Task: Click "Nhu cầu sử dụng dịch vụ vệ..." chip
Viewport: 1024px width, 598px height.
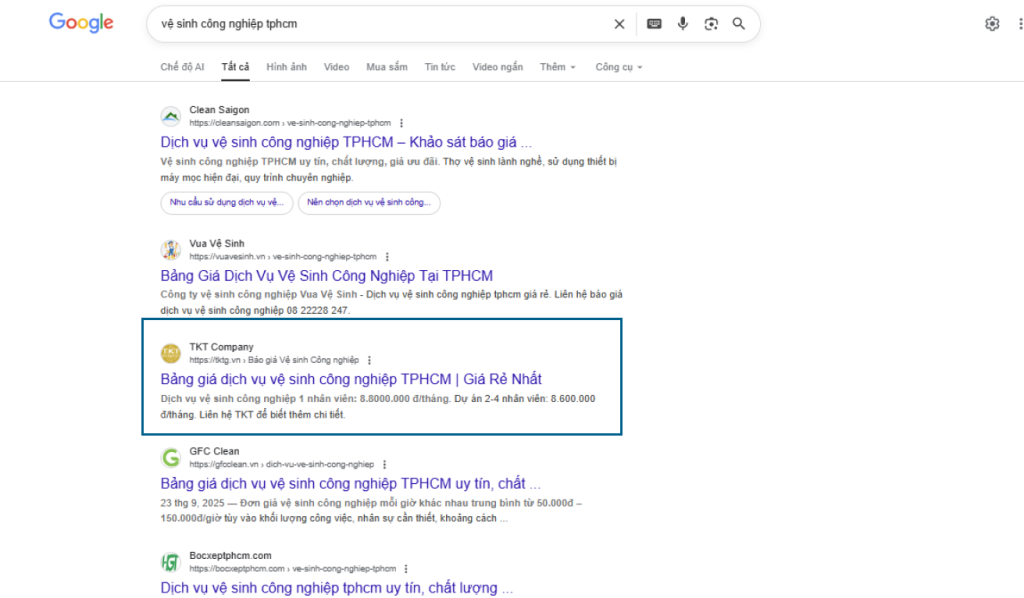Action: point(226,202)
